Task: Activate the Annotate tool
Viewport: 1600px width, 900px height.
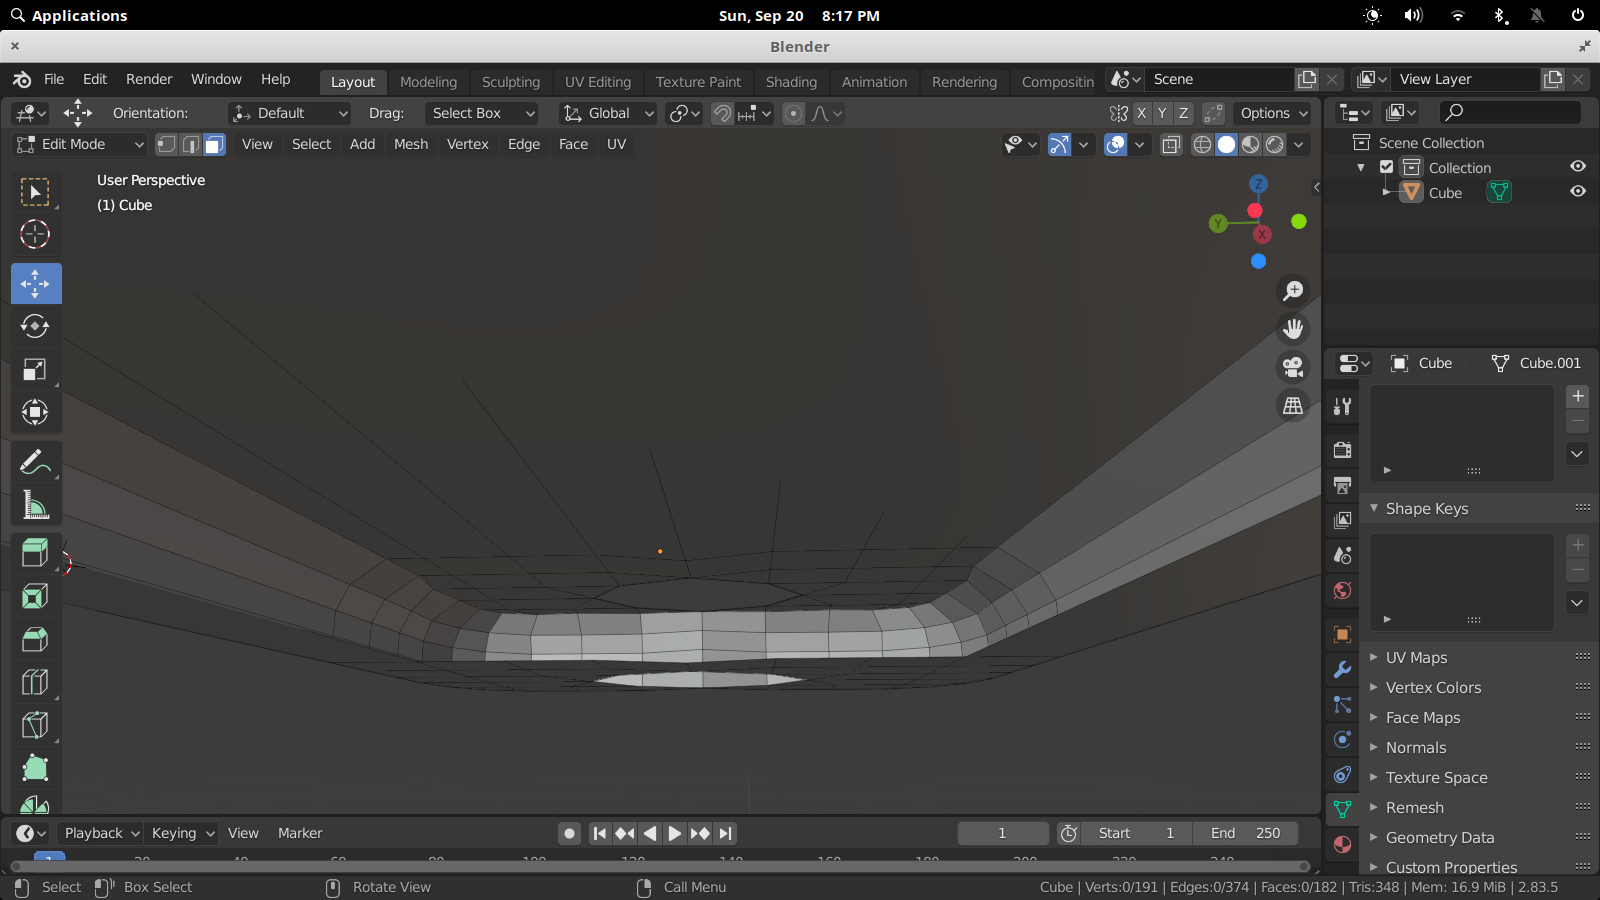Action: (36, 461)
